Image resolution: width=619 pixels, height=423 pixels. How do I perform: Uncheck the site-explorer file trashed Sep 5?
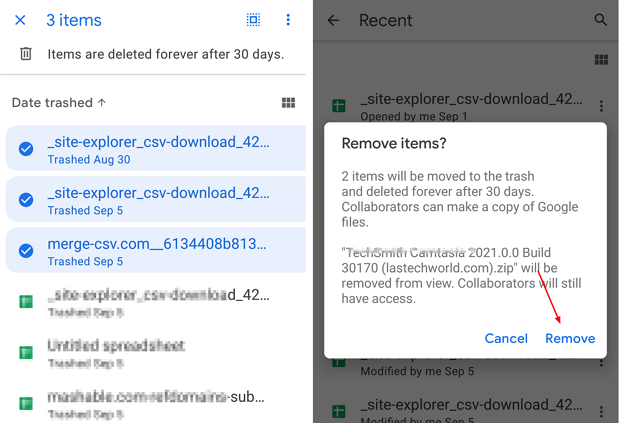pyautogui.click(x=26, y=200)
